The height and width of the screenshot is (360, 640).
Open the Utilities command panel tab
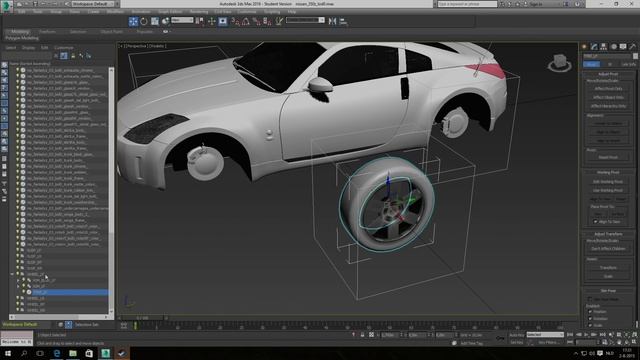click(x=633, y=47)
